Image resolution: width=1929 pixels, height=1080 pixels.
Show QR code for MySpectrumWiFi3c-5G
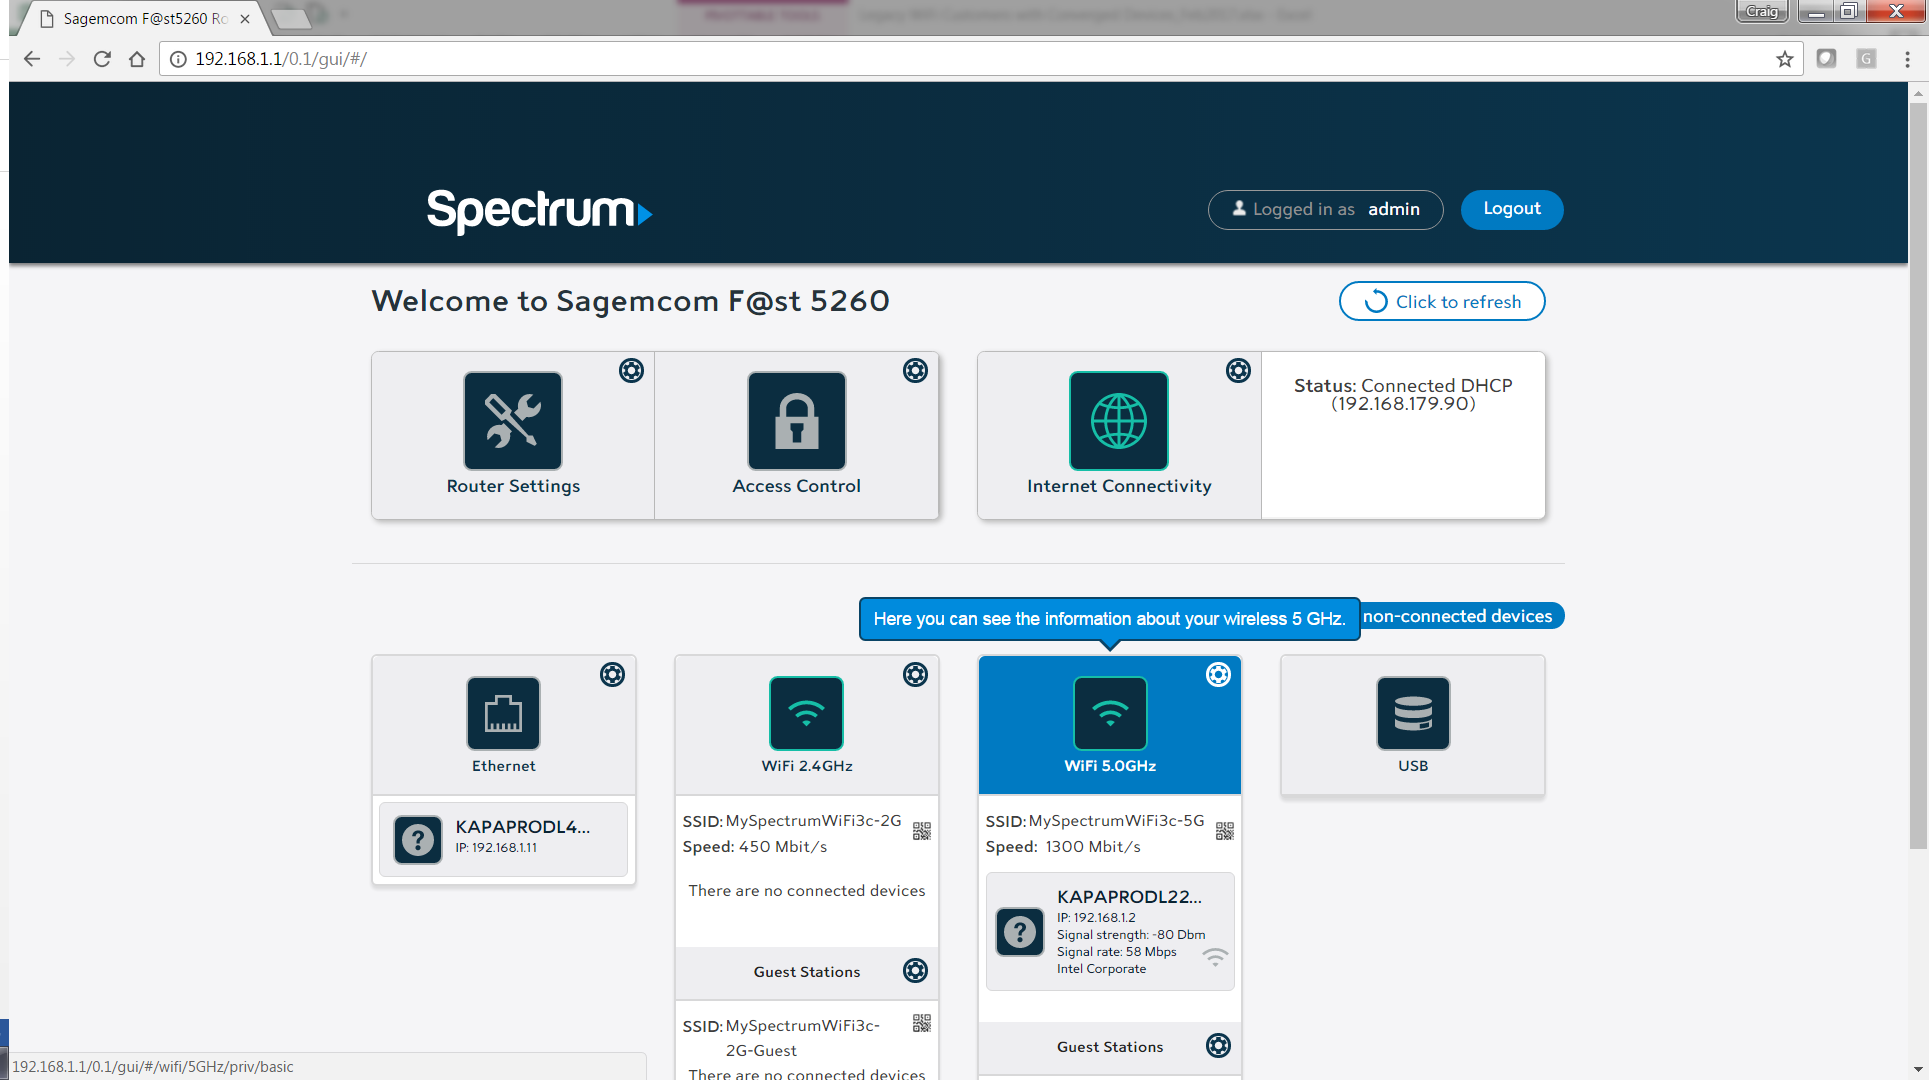tap(1225, 831)
